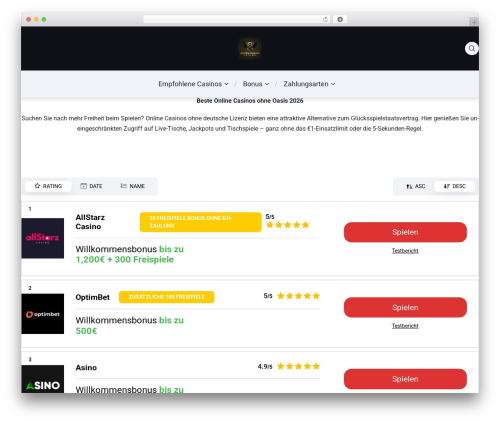Minimize window with yellow button
This screenshot has height=423, width=500.
(36, 19)
